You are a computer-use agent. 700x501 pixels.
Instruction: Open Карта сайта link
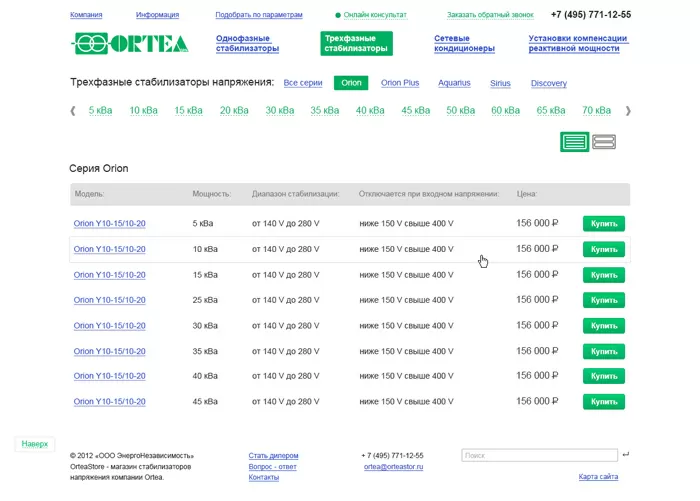598,477
